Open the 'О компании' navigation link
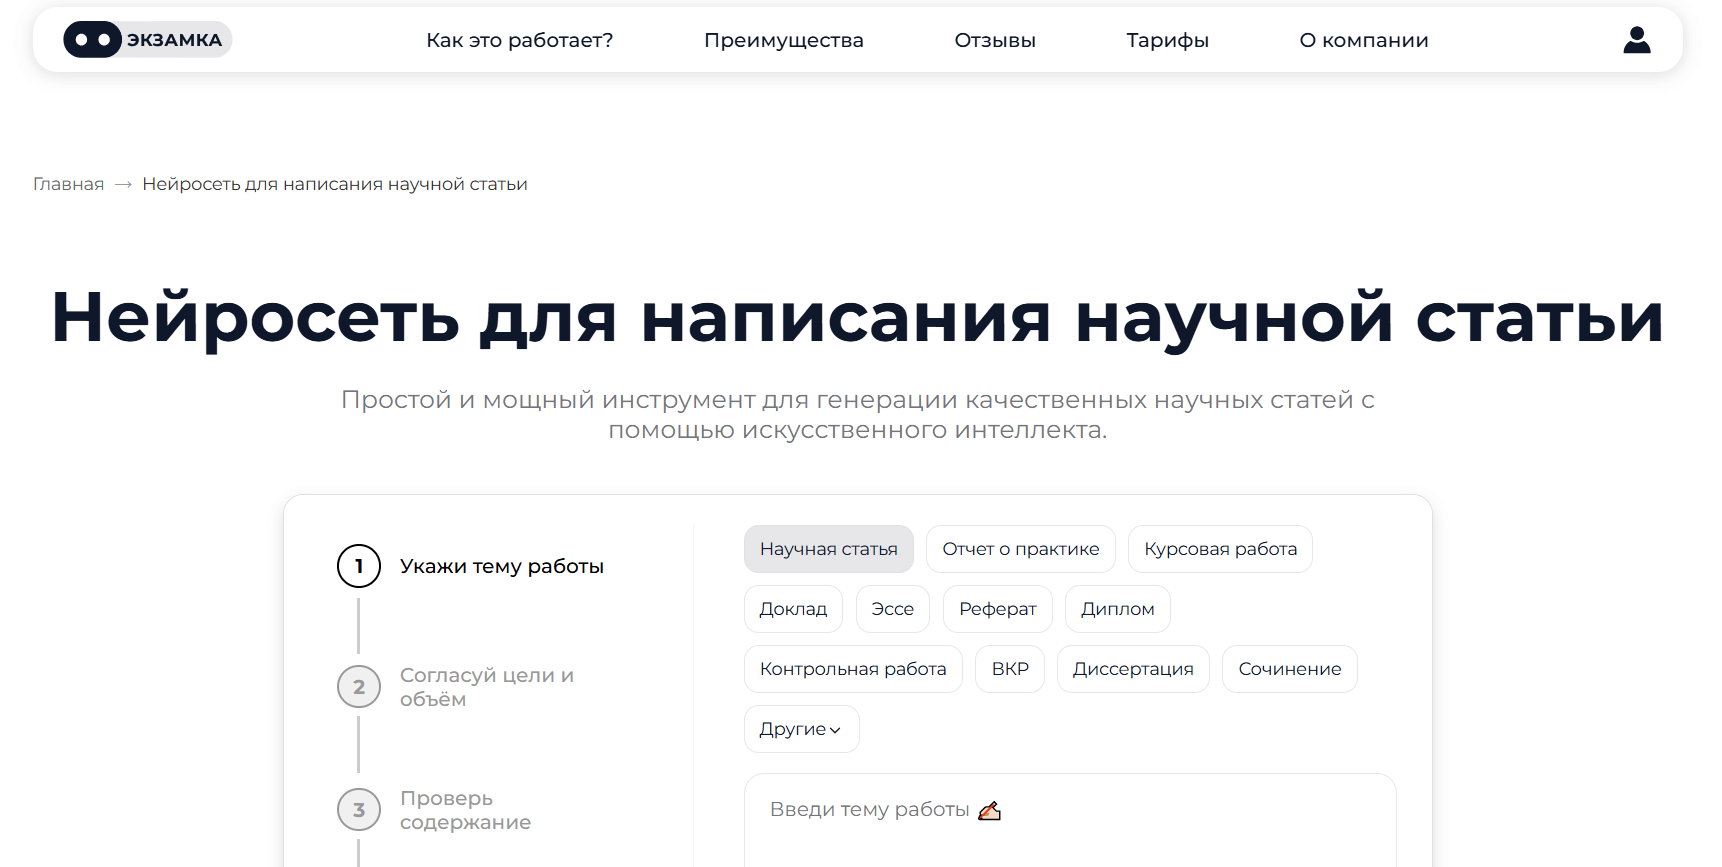1722x867 pixels. point(1363,40)
